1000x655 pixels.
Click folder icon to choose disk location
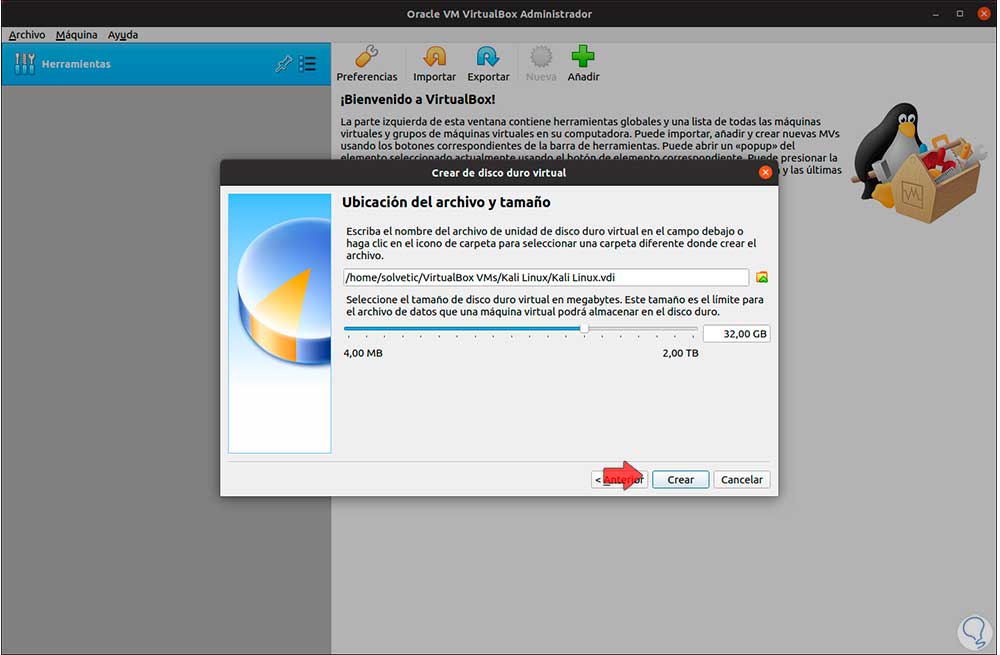[761, 277]
